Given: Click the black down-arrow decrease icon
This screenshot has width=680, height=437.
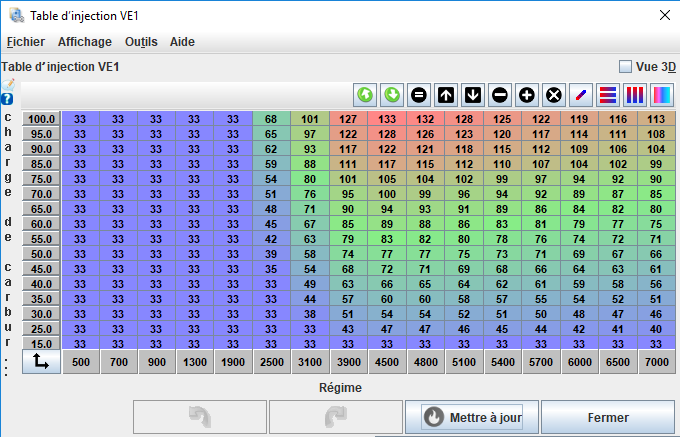Looking at the screenshot, I should pos(473,95).
